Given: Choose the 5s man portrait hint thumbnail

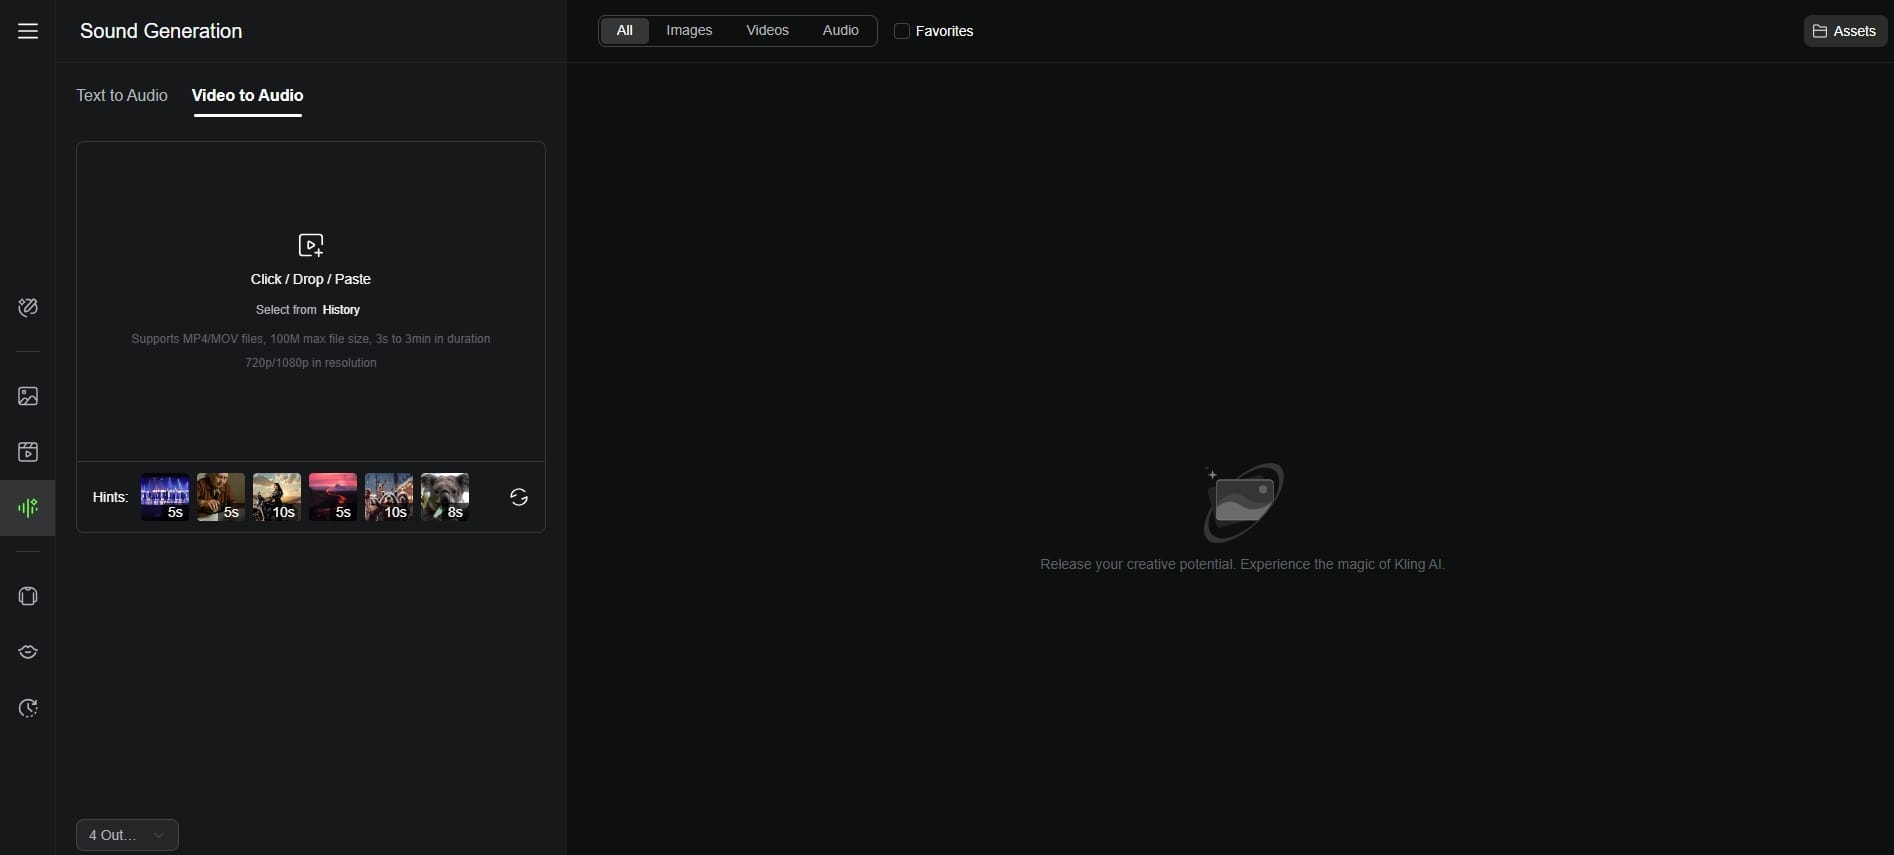Looking at the screenshot, I should [221, 497].
